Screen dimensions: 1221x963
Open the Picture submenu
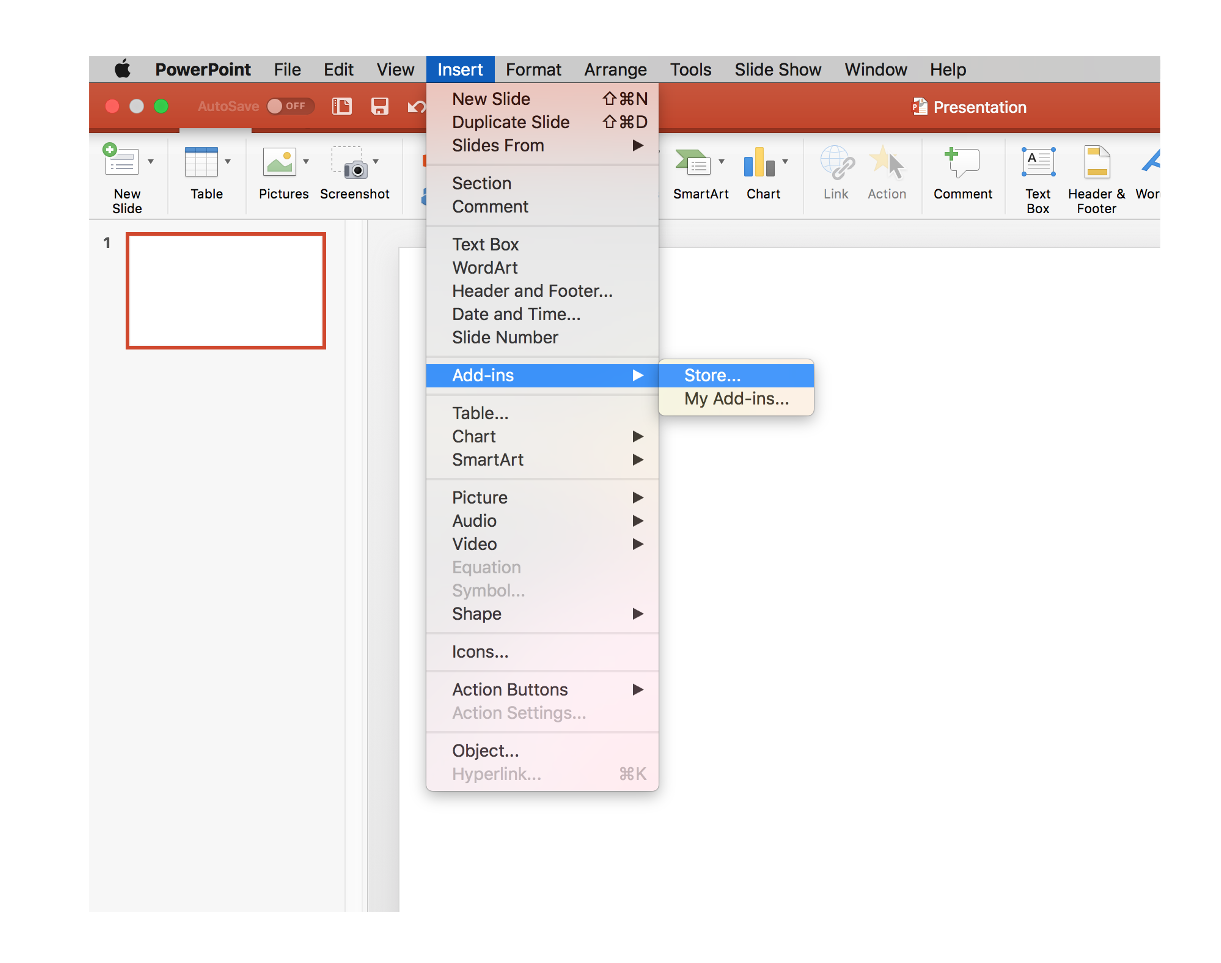542,497
